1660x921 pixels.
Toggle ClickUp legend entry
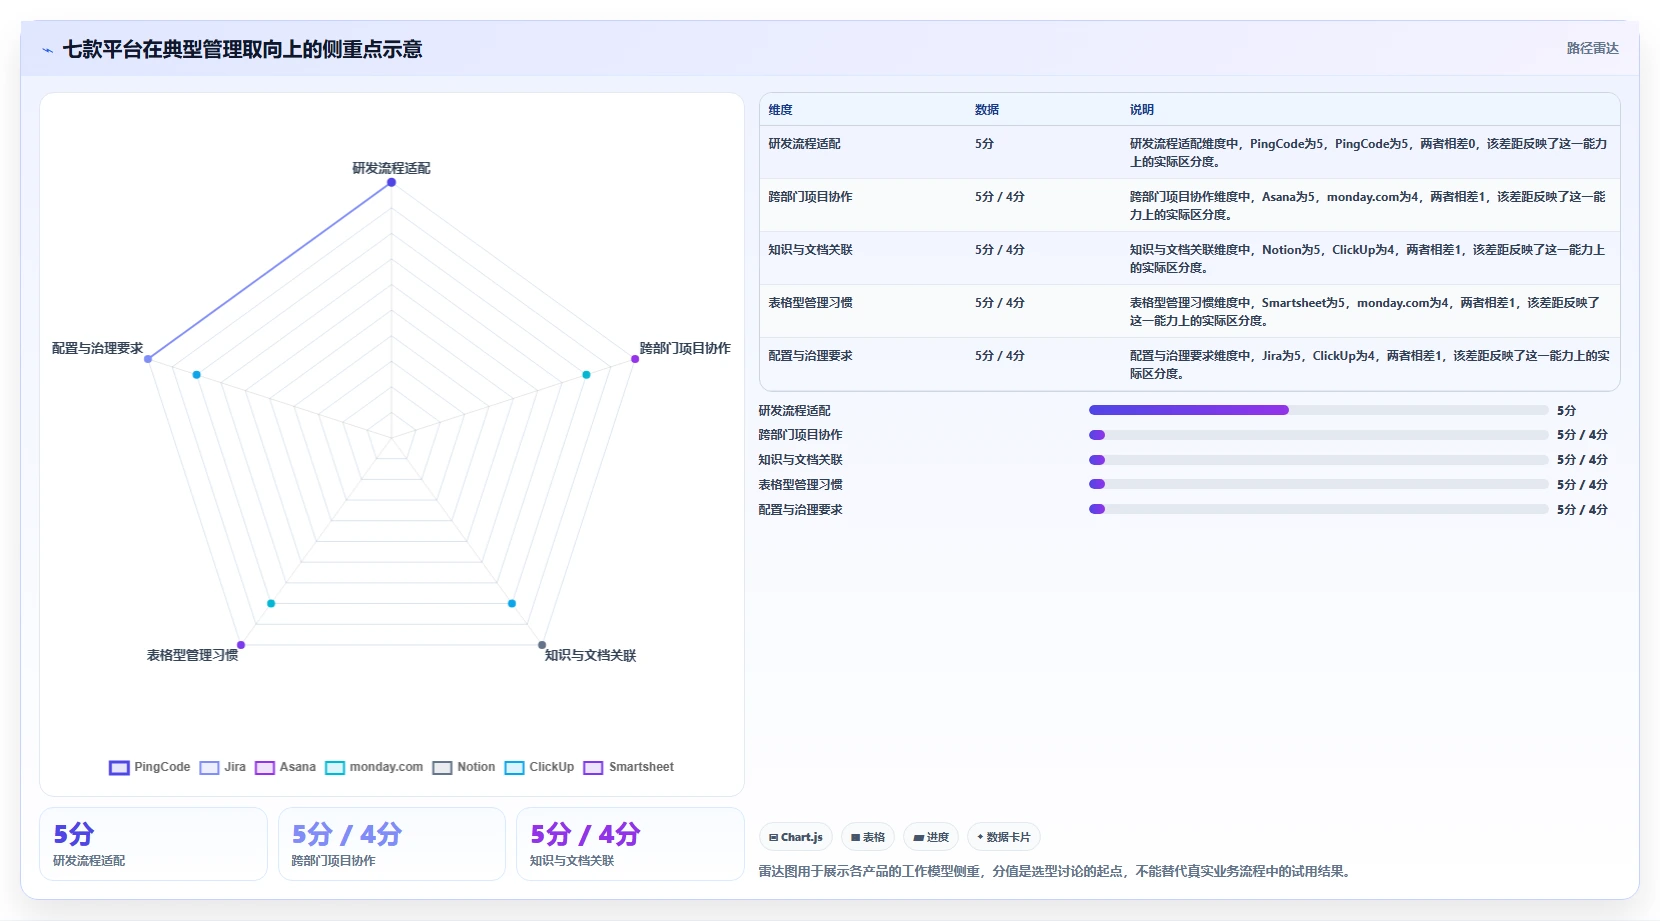[x=539, y=767]
